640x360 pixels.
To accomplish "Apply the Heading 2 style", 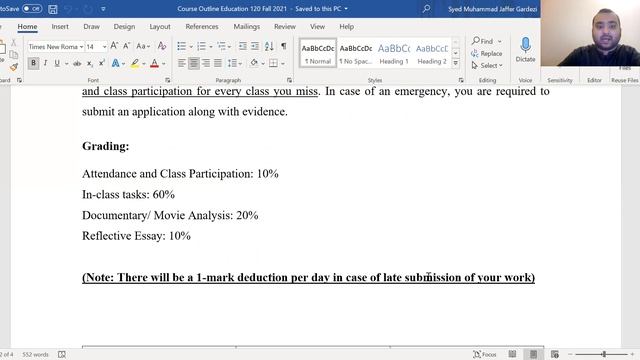I will [x=432, y=53].
